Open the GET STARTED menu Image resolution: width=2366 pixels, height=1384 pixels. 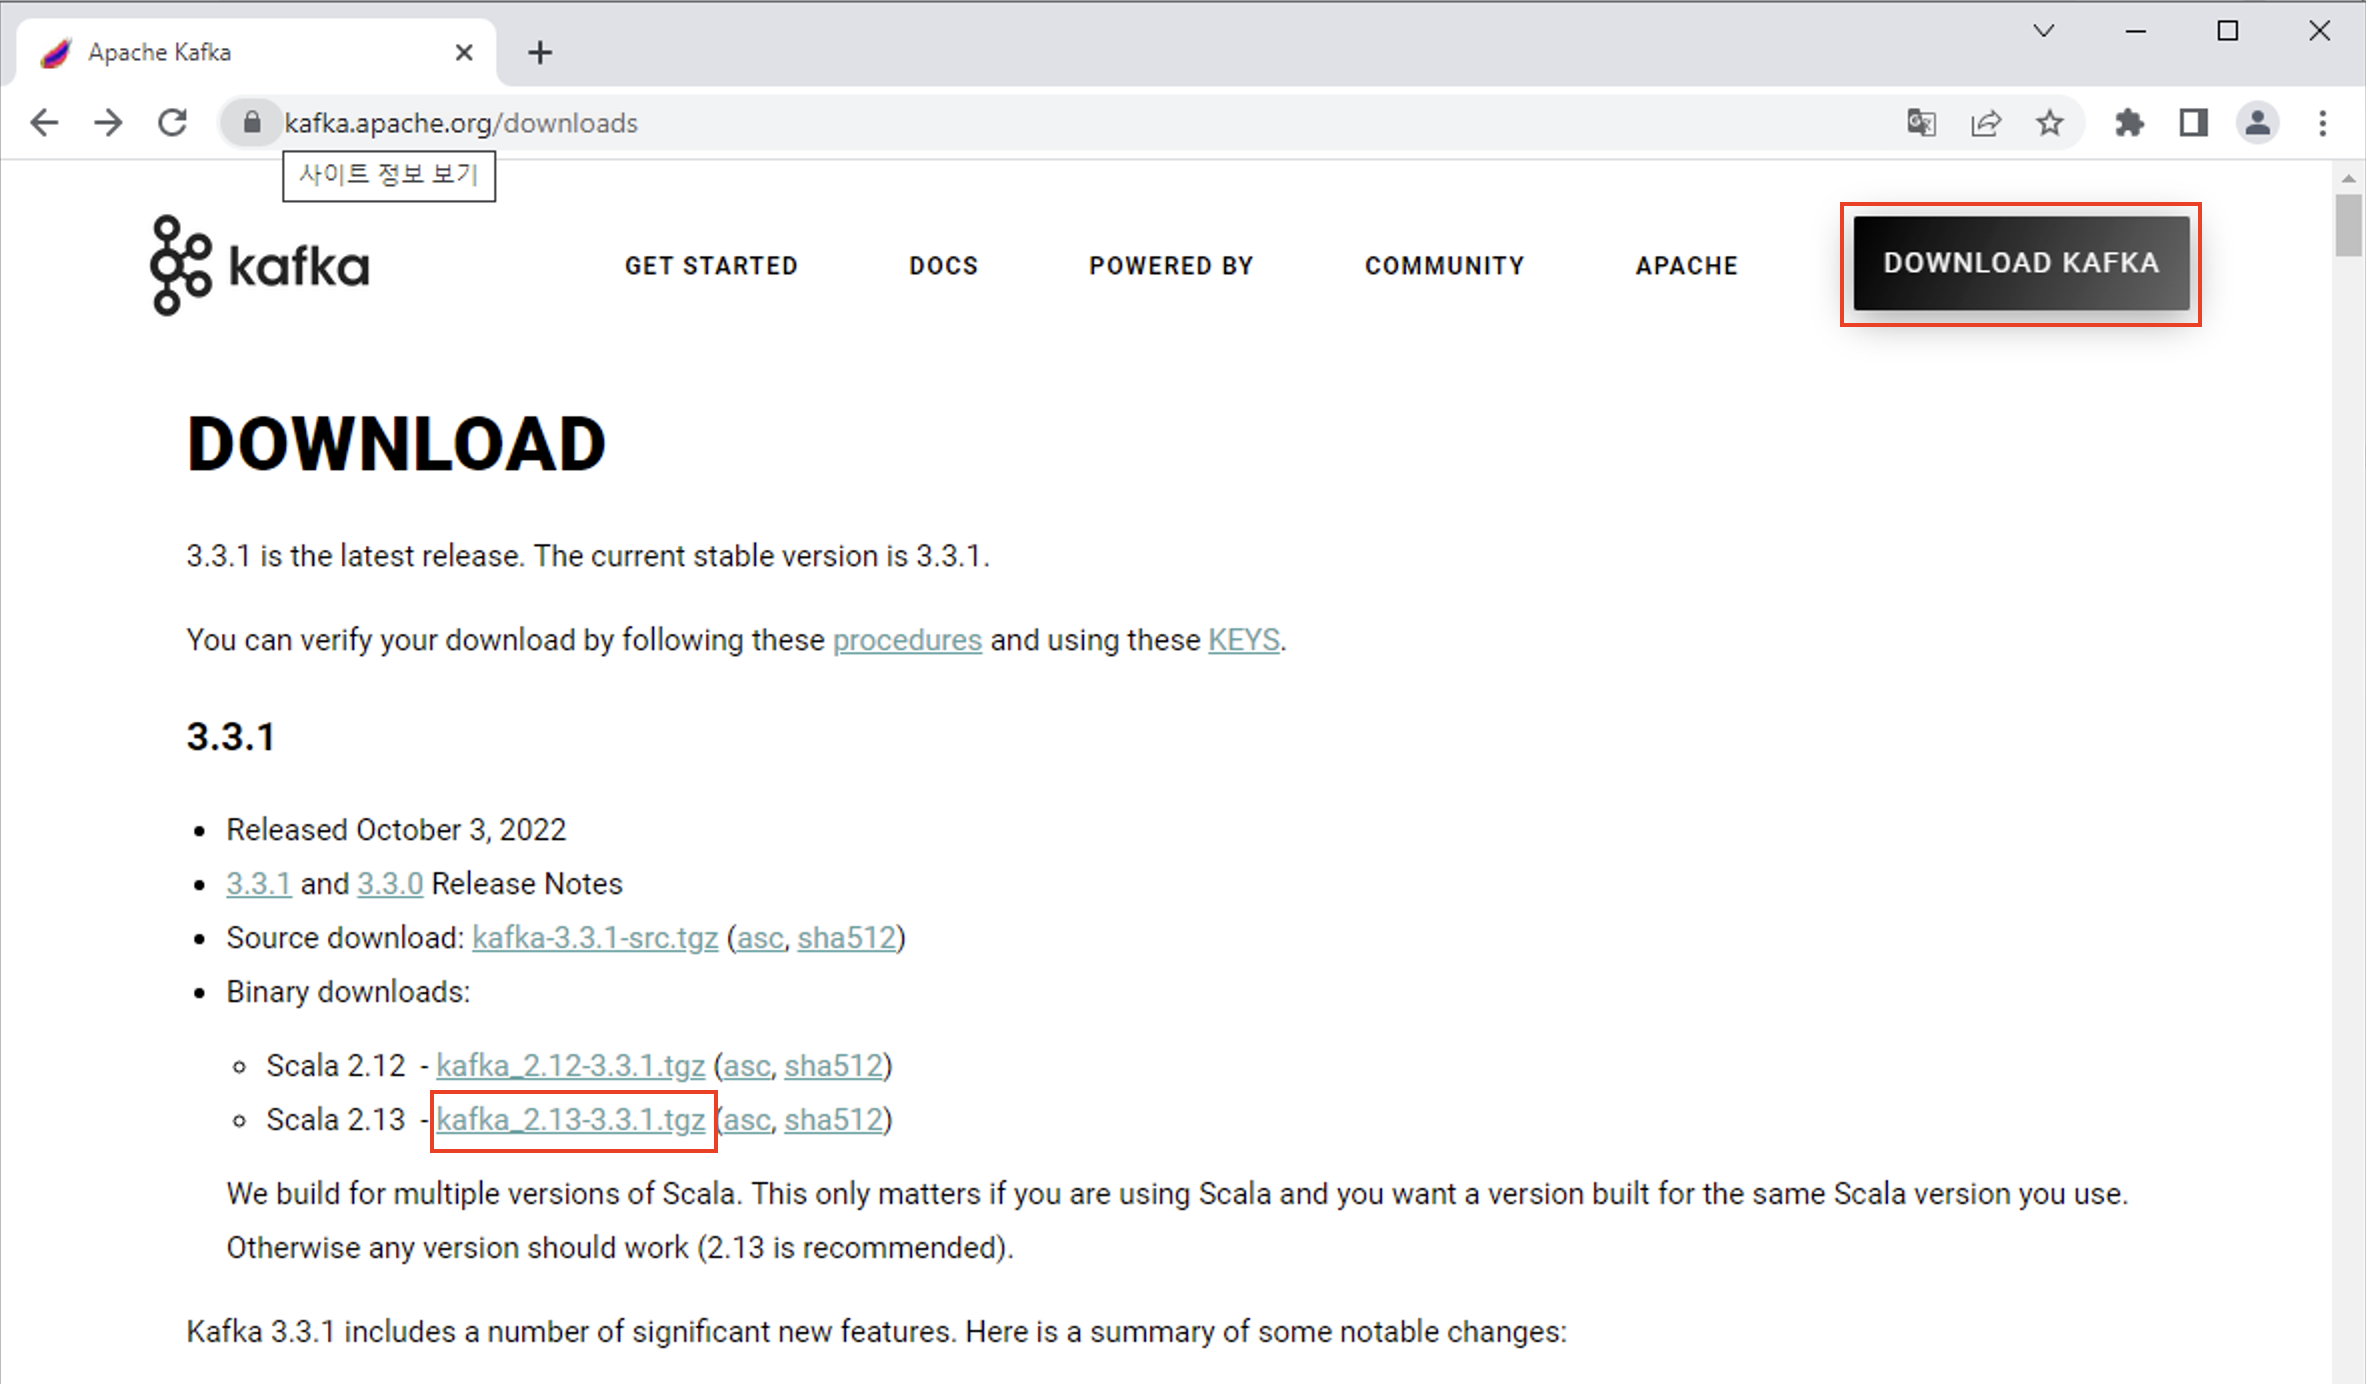[711, 266]
